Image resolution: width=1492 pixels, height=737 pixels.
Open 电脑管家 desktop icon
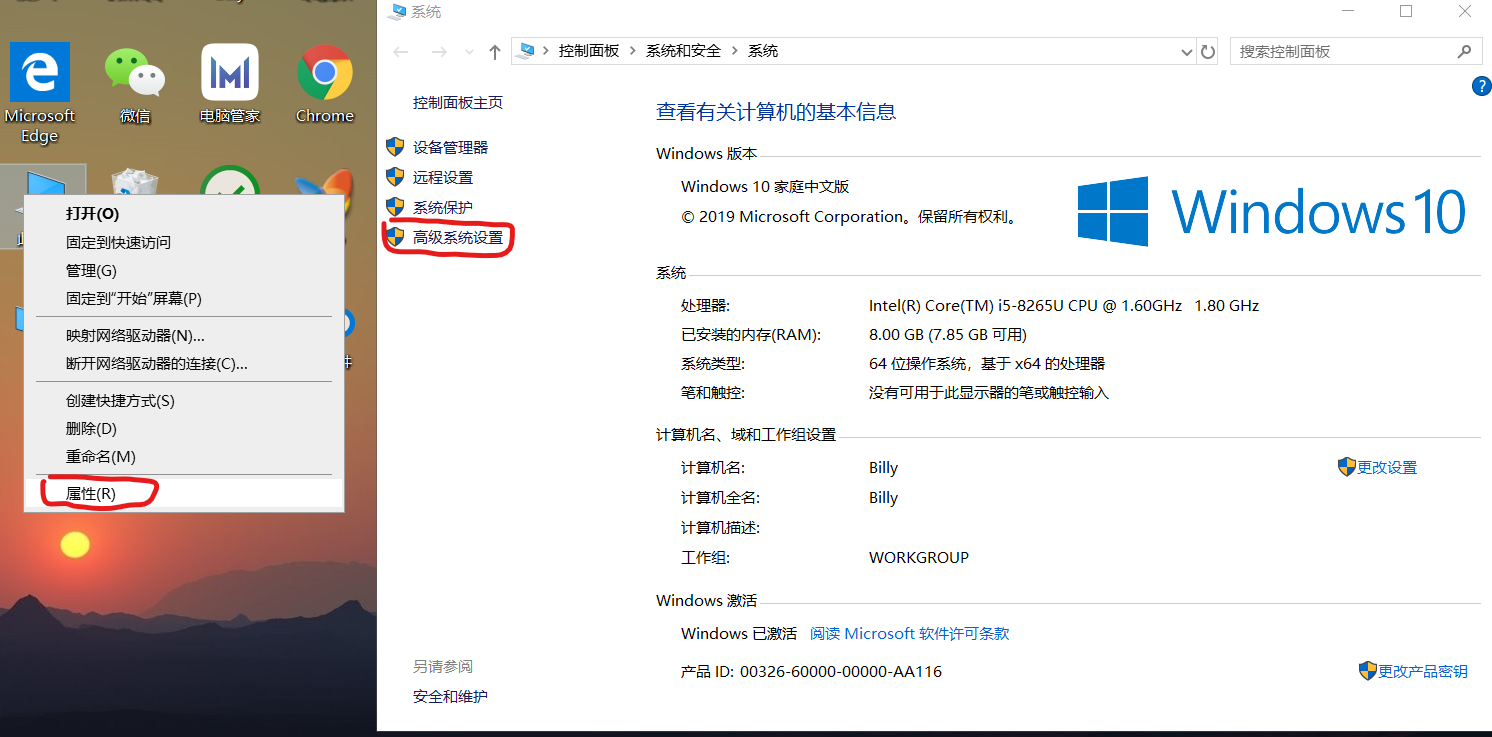coord(230,84)
